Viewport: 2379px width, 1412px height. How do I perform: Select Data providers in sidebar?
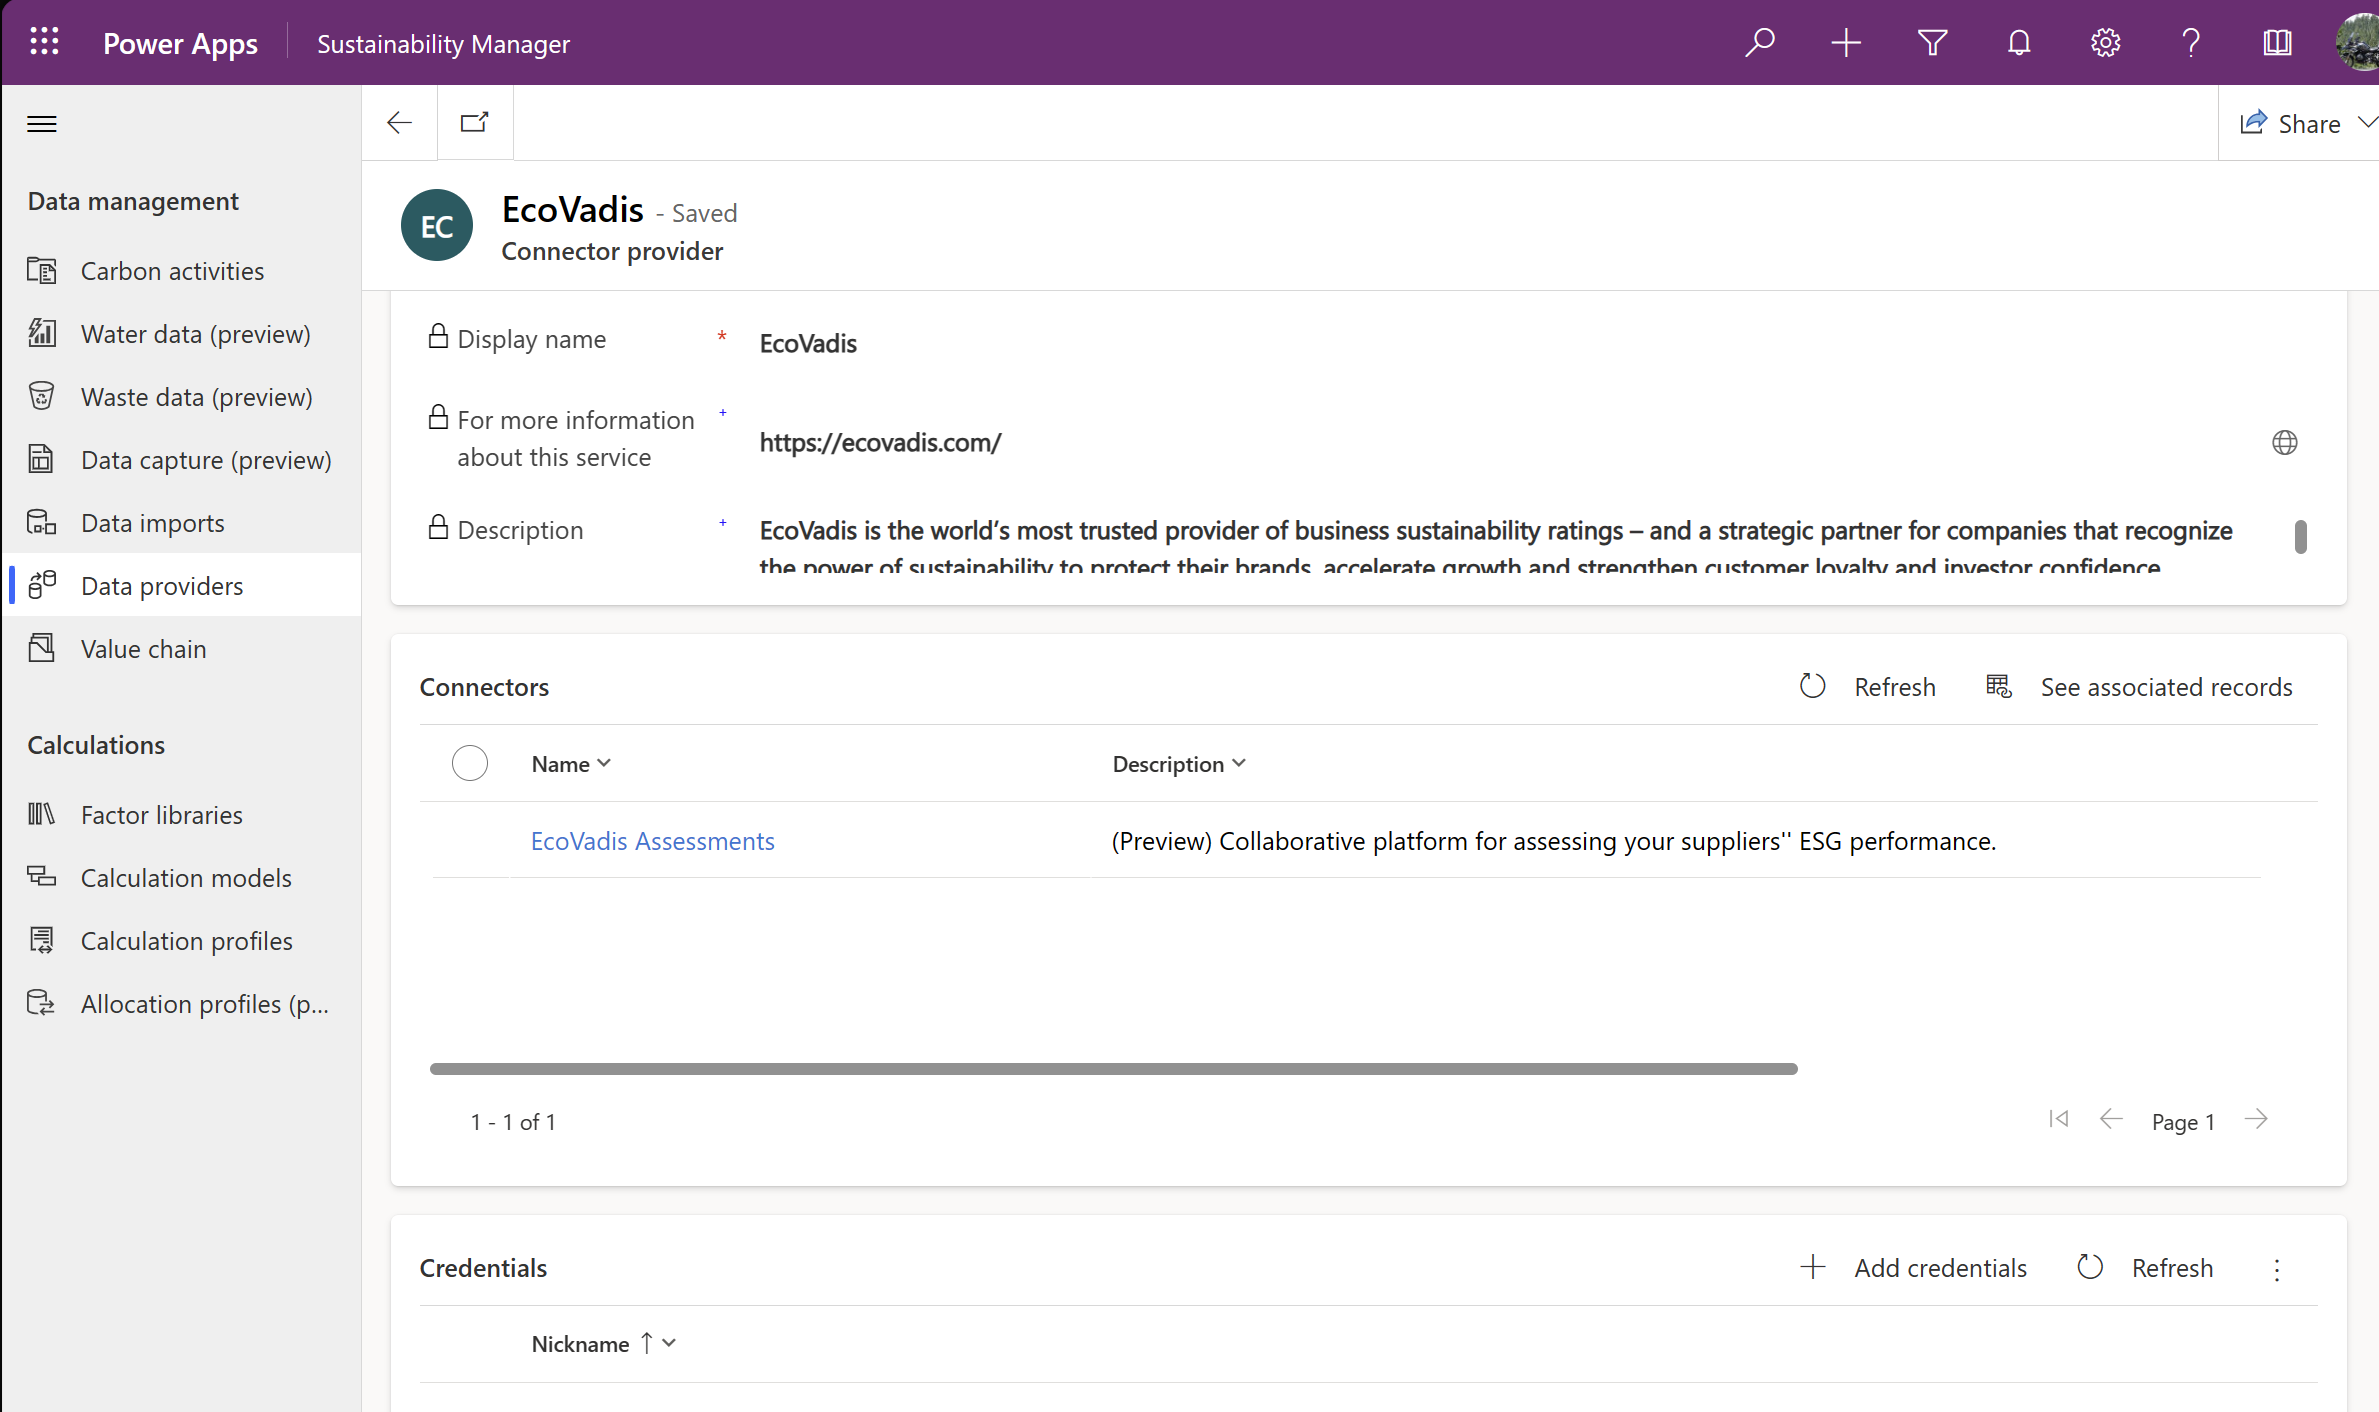coord(181,586)
